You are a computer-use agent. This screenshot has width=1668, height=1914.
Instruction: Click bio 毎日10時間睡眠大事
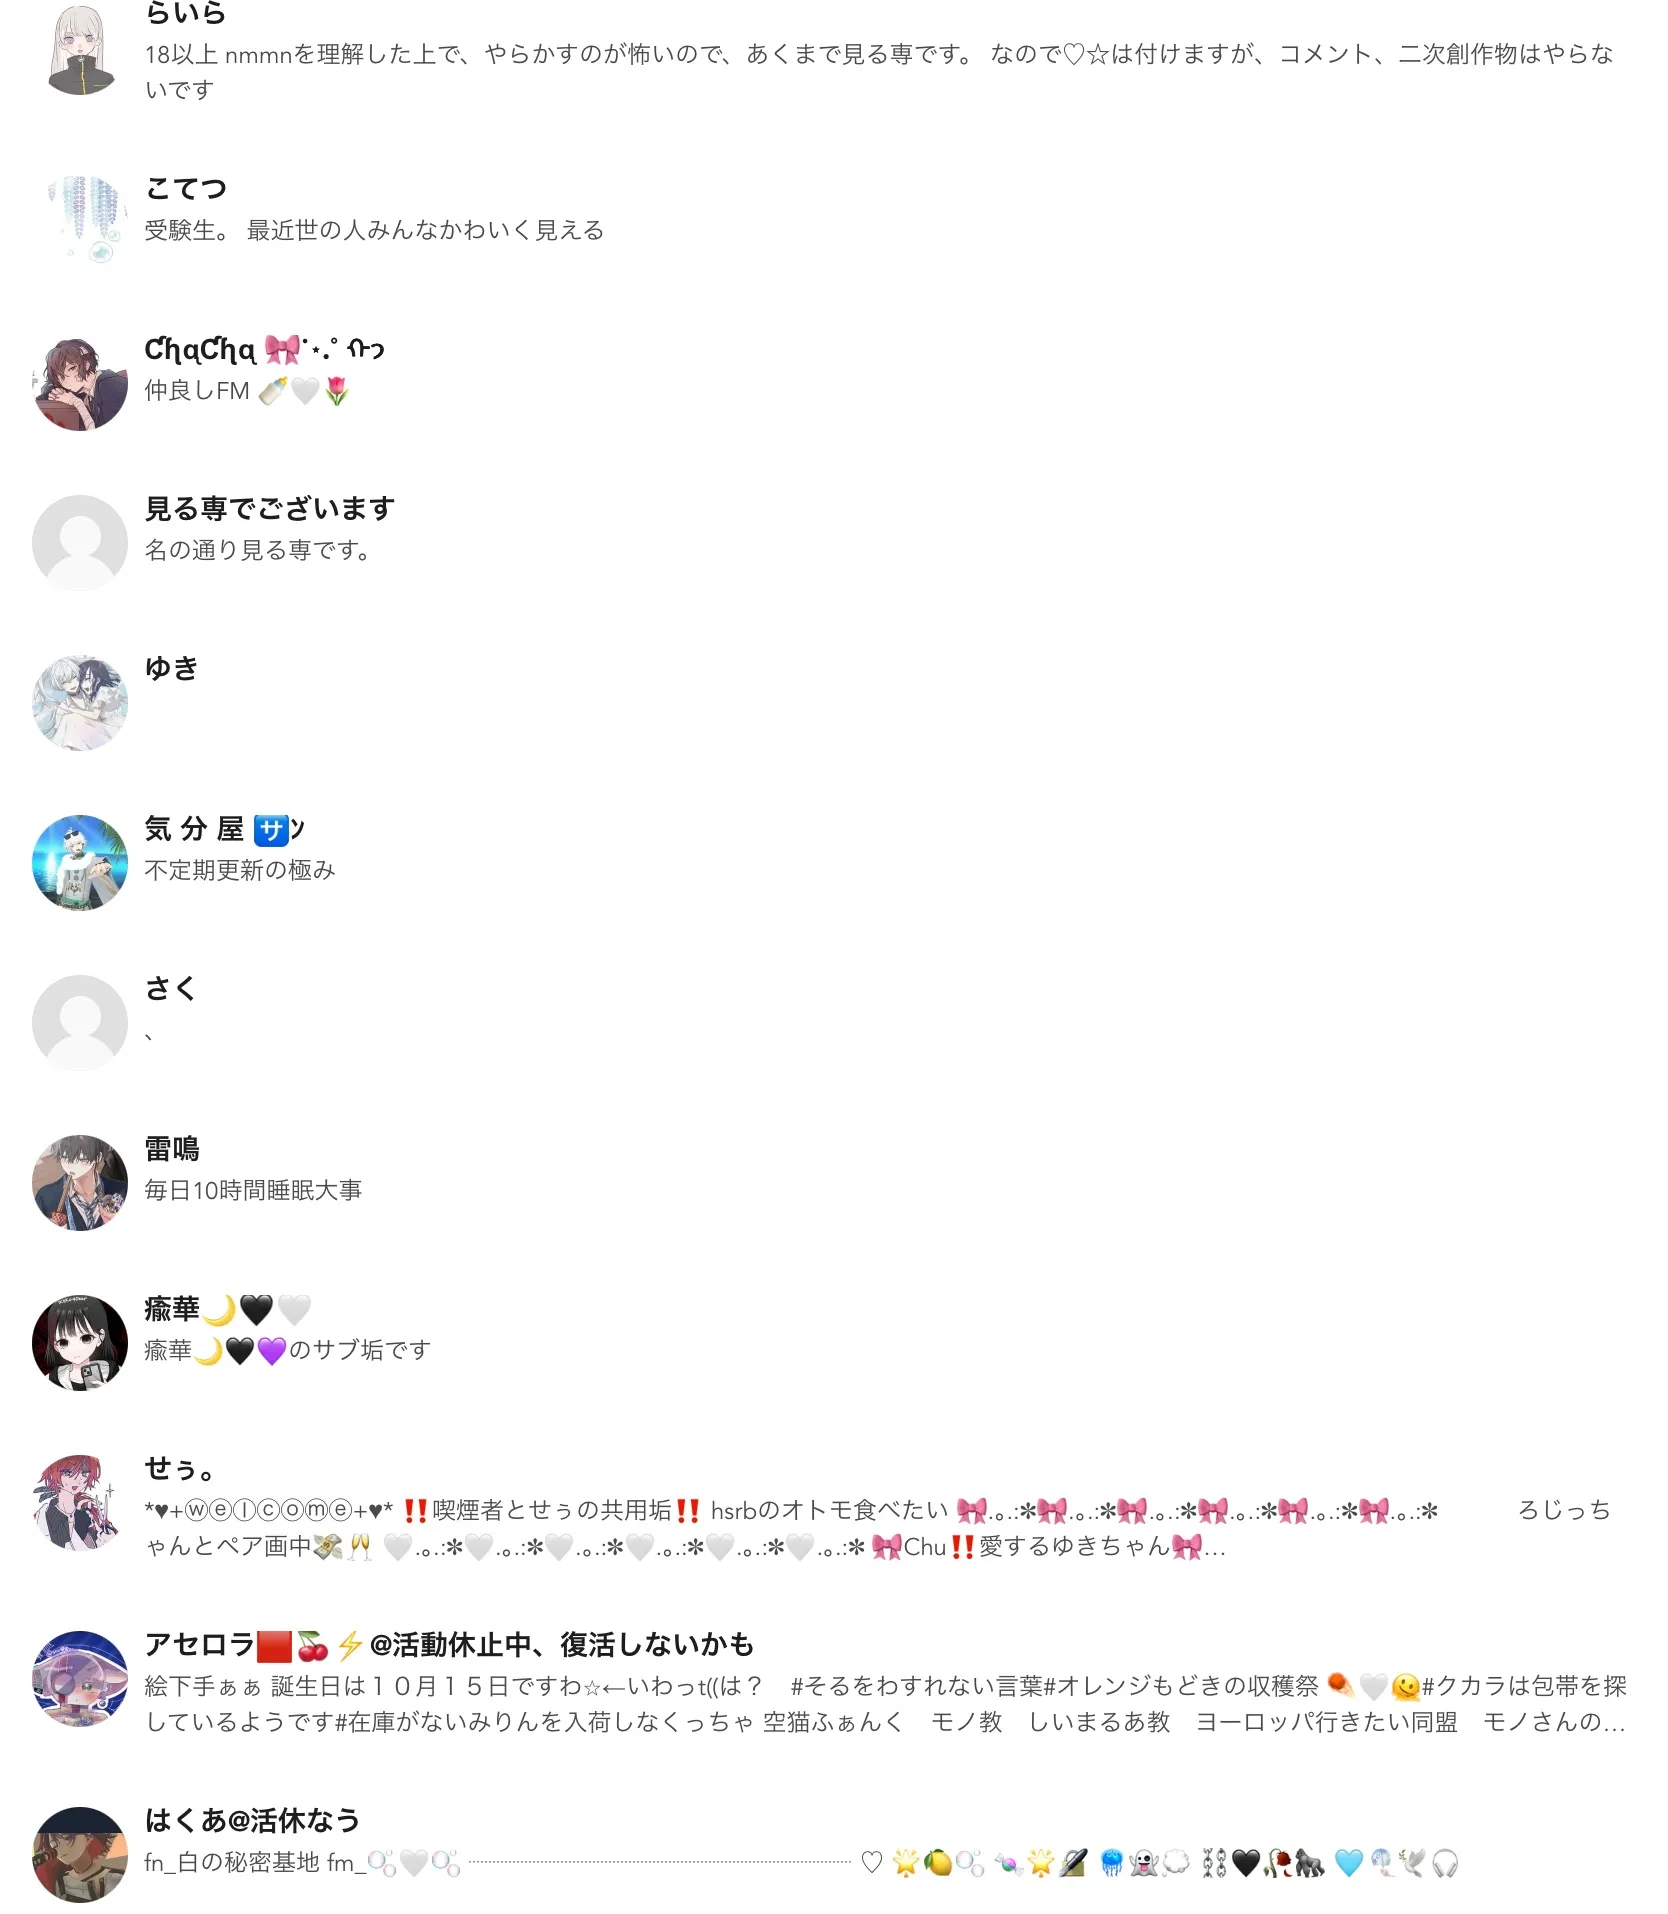pos(253,1190)
